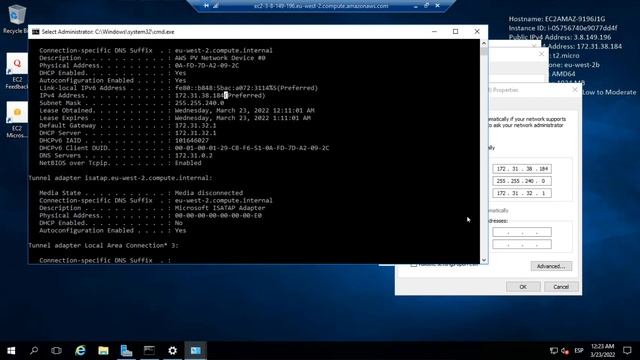640x360 pixels.
Task: Click the Microsoft ISATAP Adapter description line
Action: (152, 208)
